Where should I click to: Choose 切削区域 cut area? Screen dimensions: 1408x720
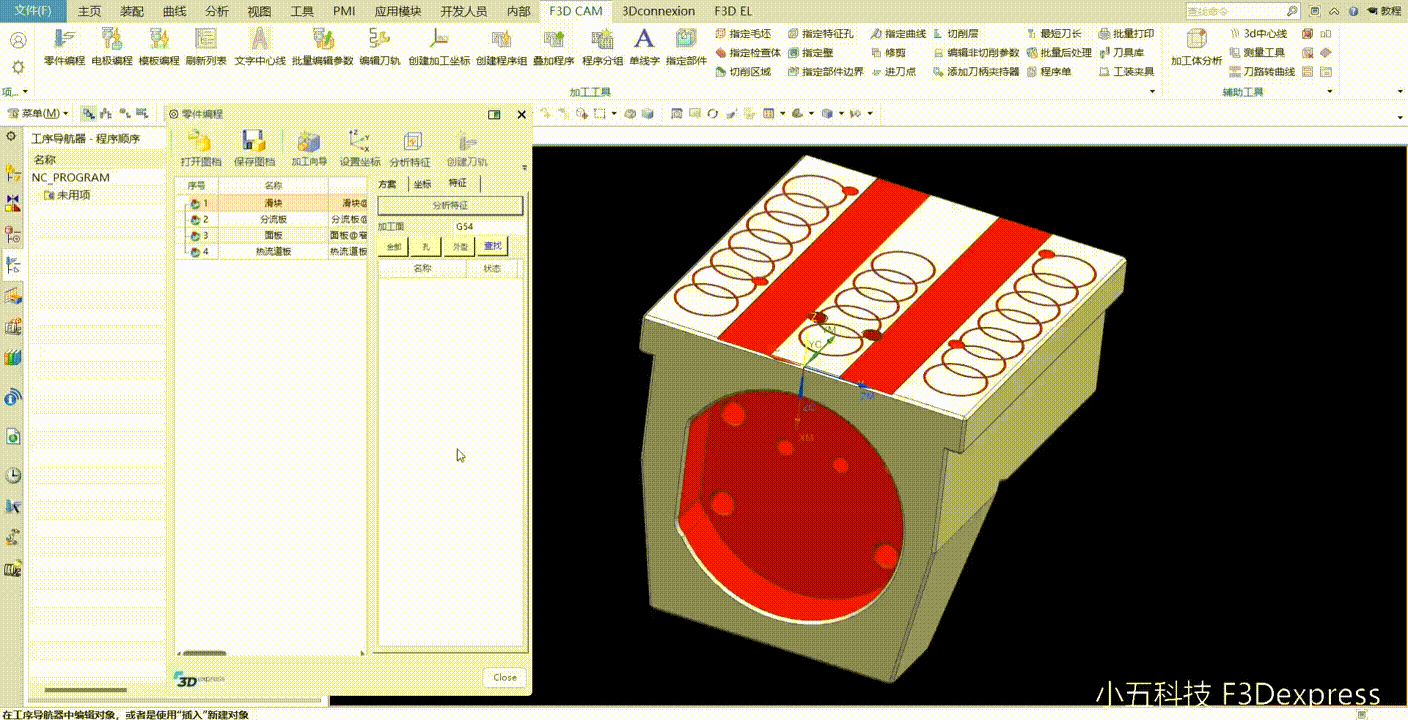[742, 72]
